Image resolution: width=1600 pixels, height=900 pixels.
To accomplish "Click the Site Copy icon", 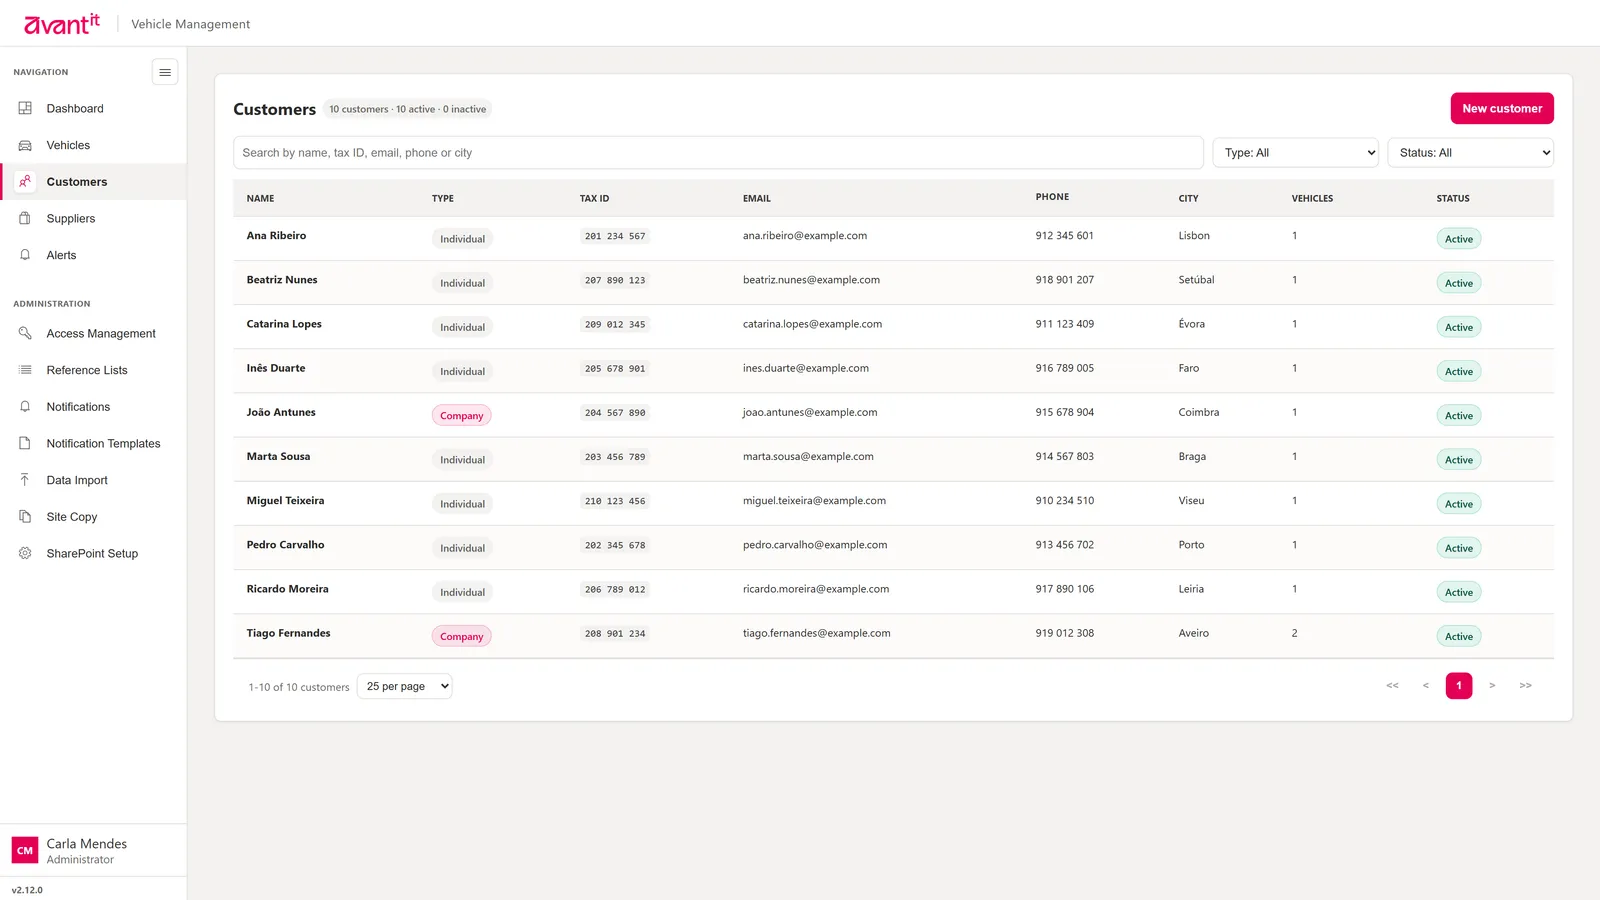I will pyautogui.click(x=25, y=517).
